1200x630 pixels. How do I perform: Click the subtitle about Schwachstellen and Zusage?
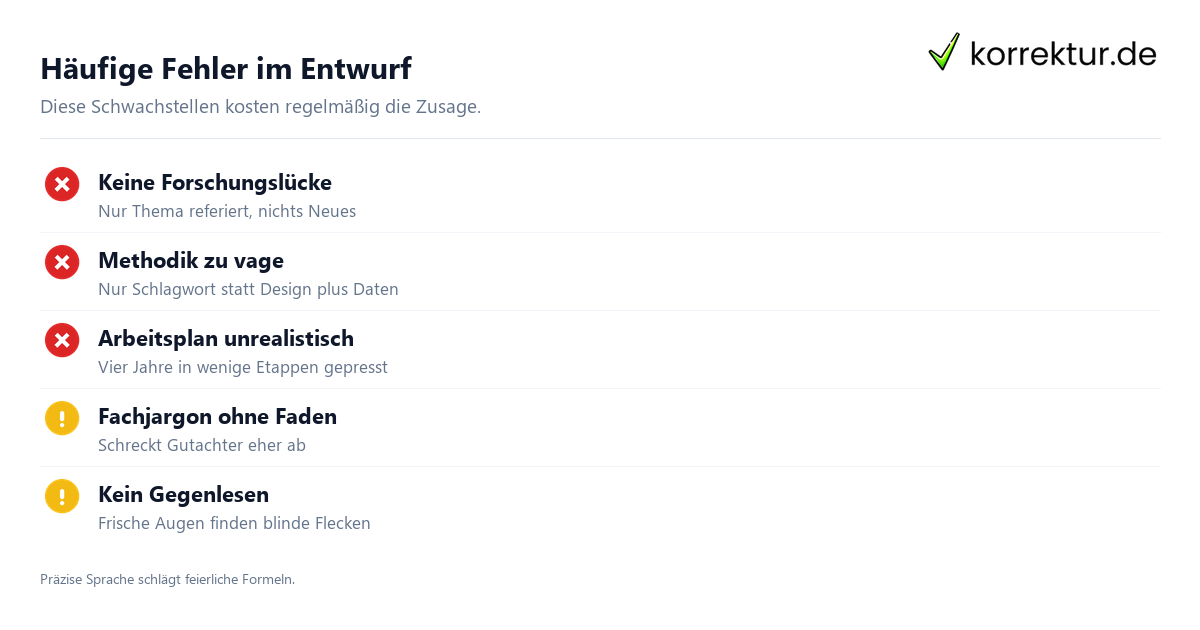pyautogui.click(x=260, y=107)
